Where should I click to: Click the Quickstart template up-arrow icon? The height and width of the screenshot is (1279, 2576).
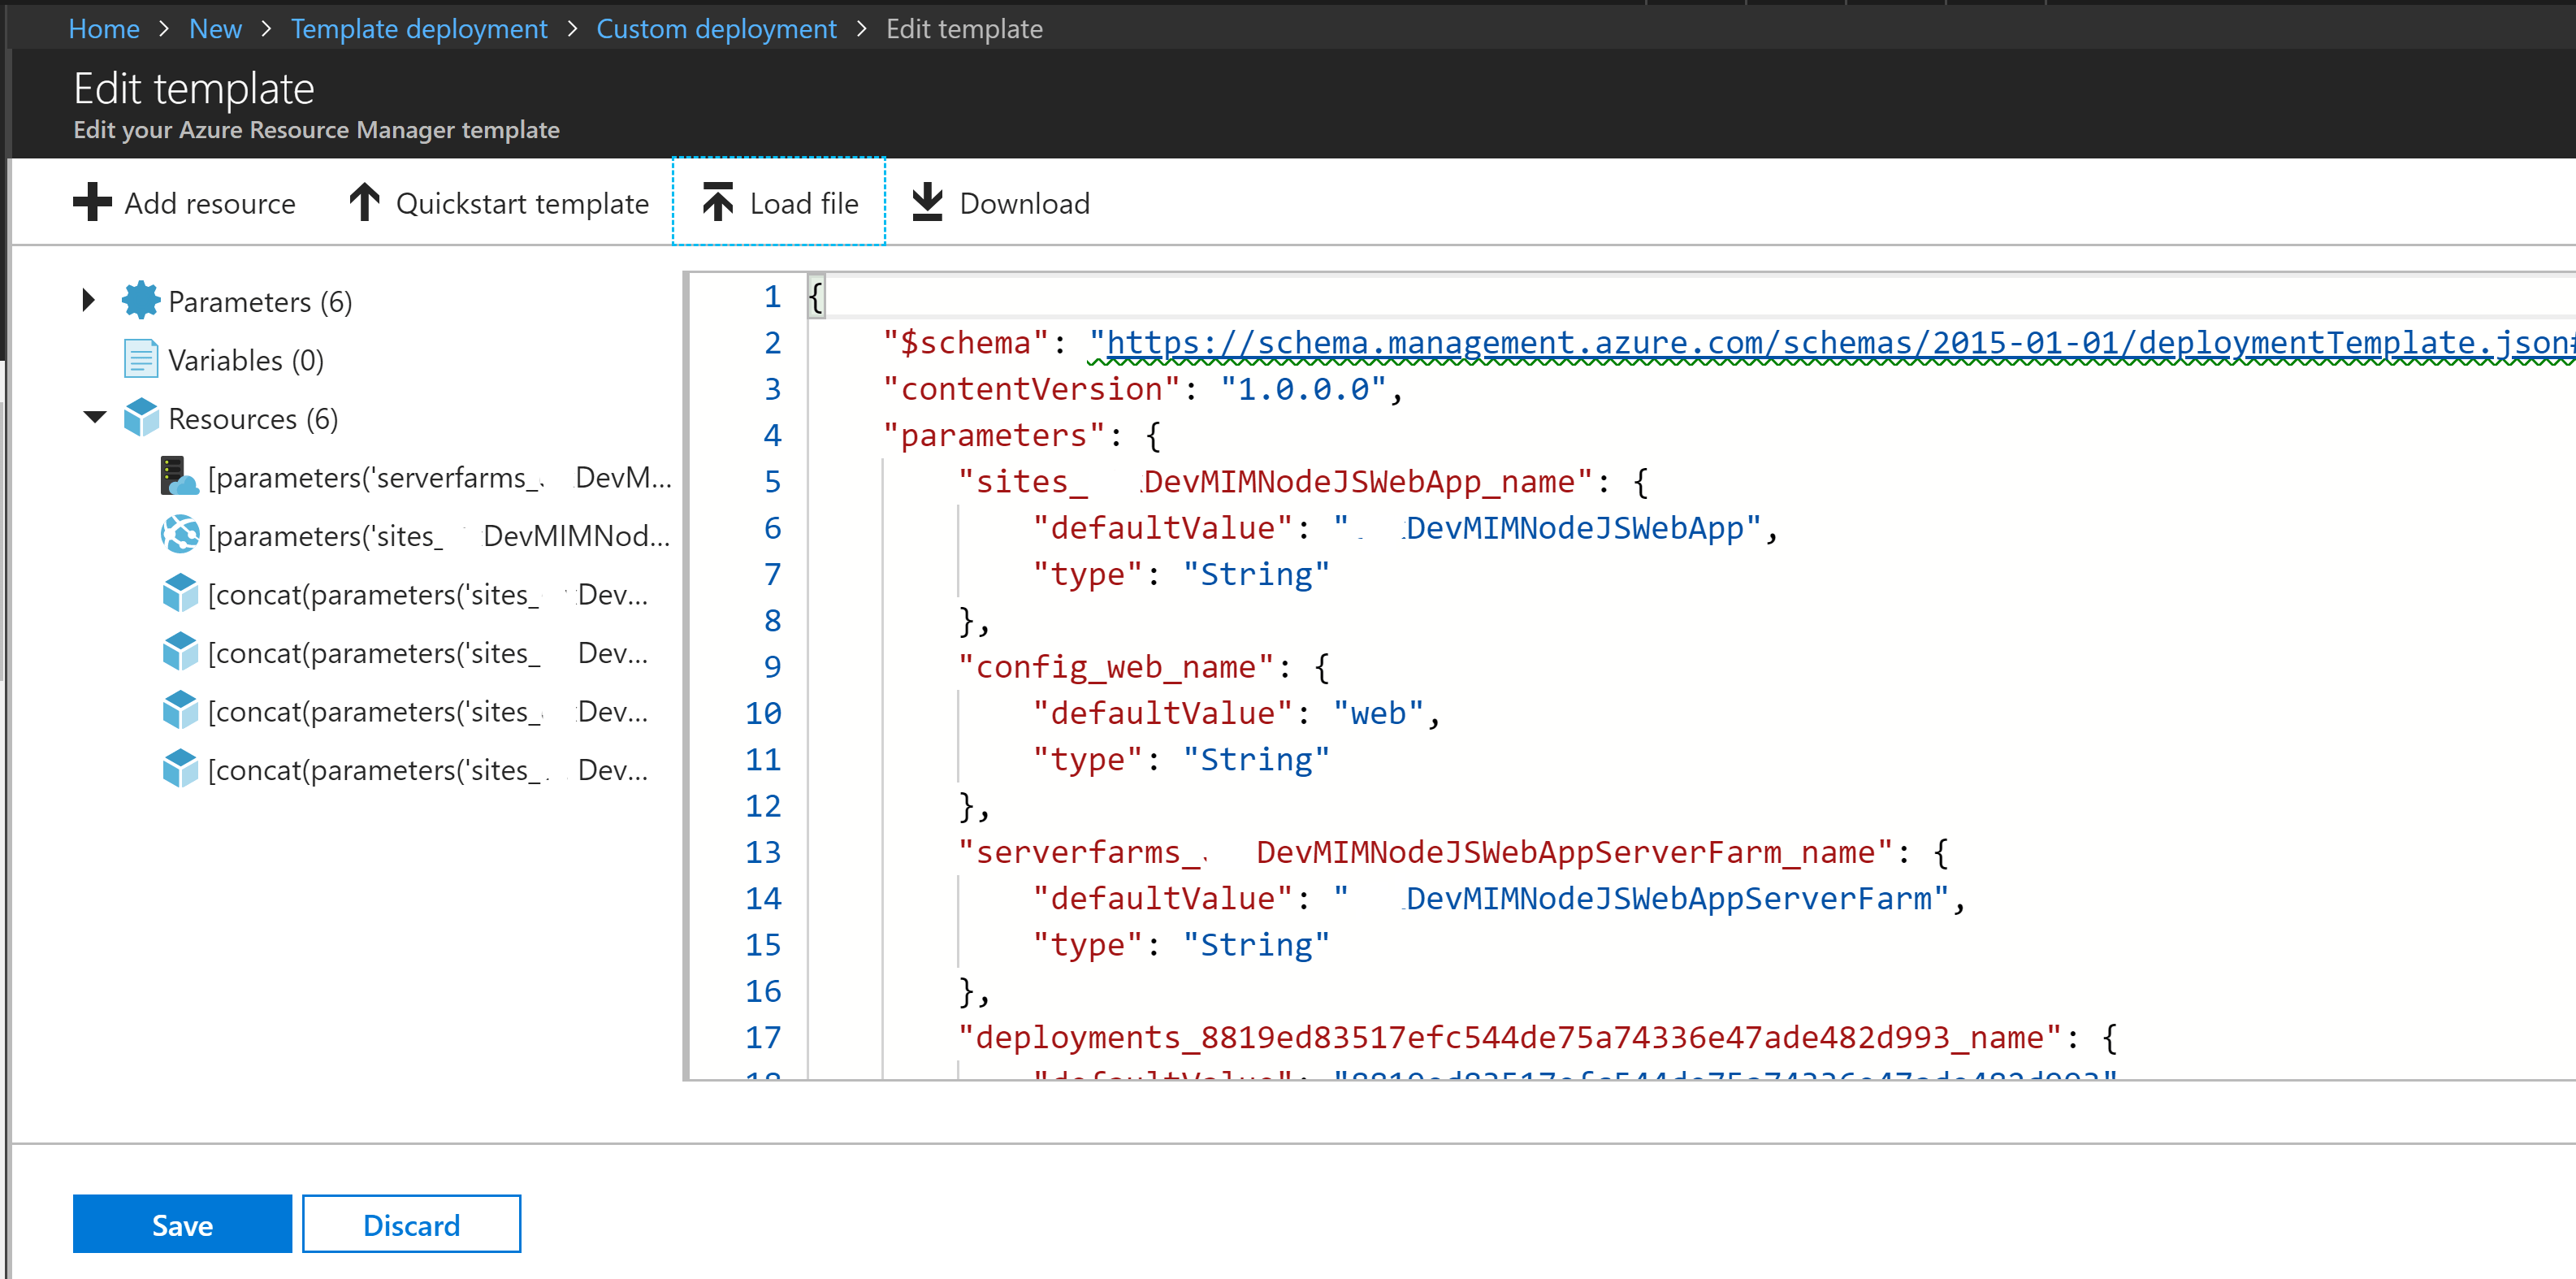pos(364,202)
